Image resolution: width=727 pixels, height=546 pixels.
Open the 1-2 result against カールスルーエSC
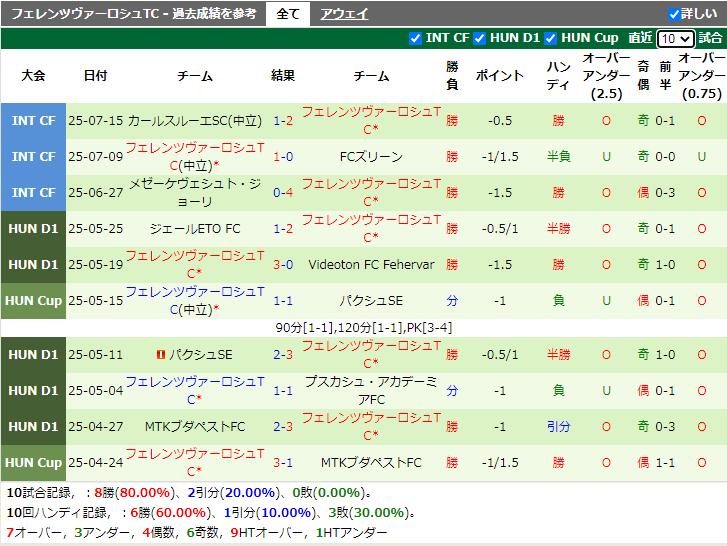(x=283, y=121)
